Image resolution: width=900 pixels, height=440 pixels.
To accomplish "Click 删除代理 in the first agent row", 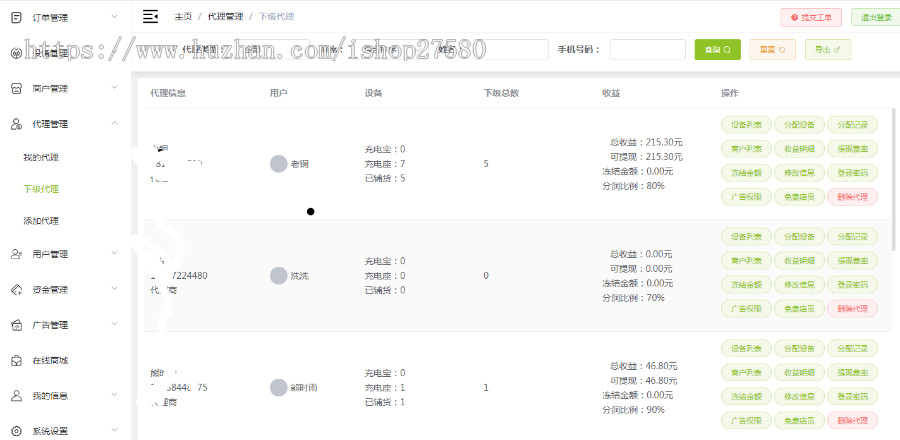I will tap(853, 196).
